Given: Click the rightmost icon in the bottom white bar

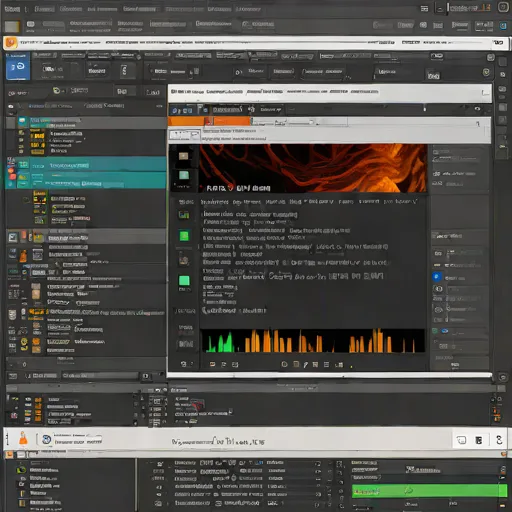Looking at the screenshot, I should tap(499, 440).
